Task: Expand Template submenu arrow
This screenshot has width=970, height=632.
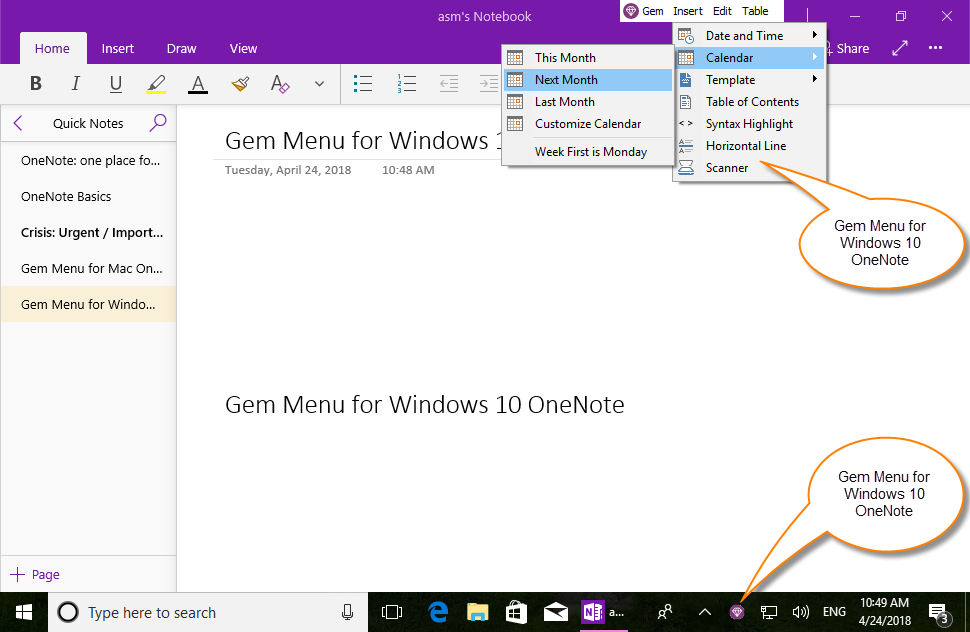Action: pyautogui.click(x=815, y=79)
